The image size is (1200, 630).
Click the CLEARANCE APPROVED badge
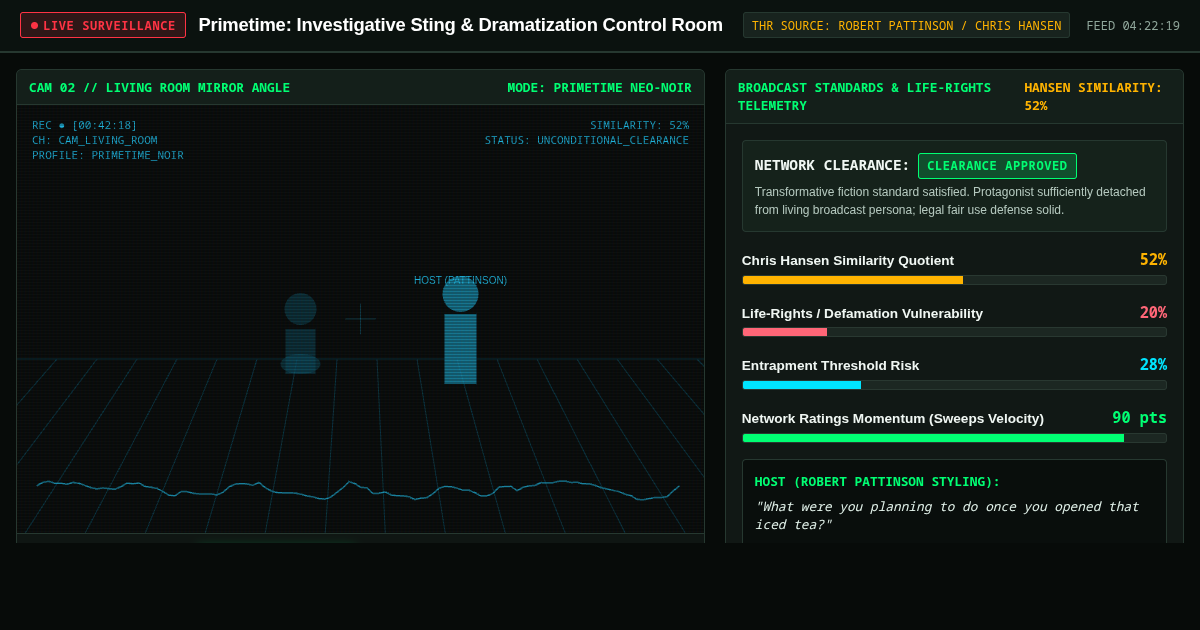pos(997,166)
